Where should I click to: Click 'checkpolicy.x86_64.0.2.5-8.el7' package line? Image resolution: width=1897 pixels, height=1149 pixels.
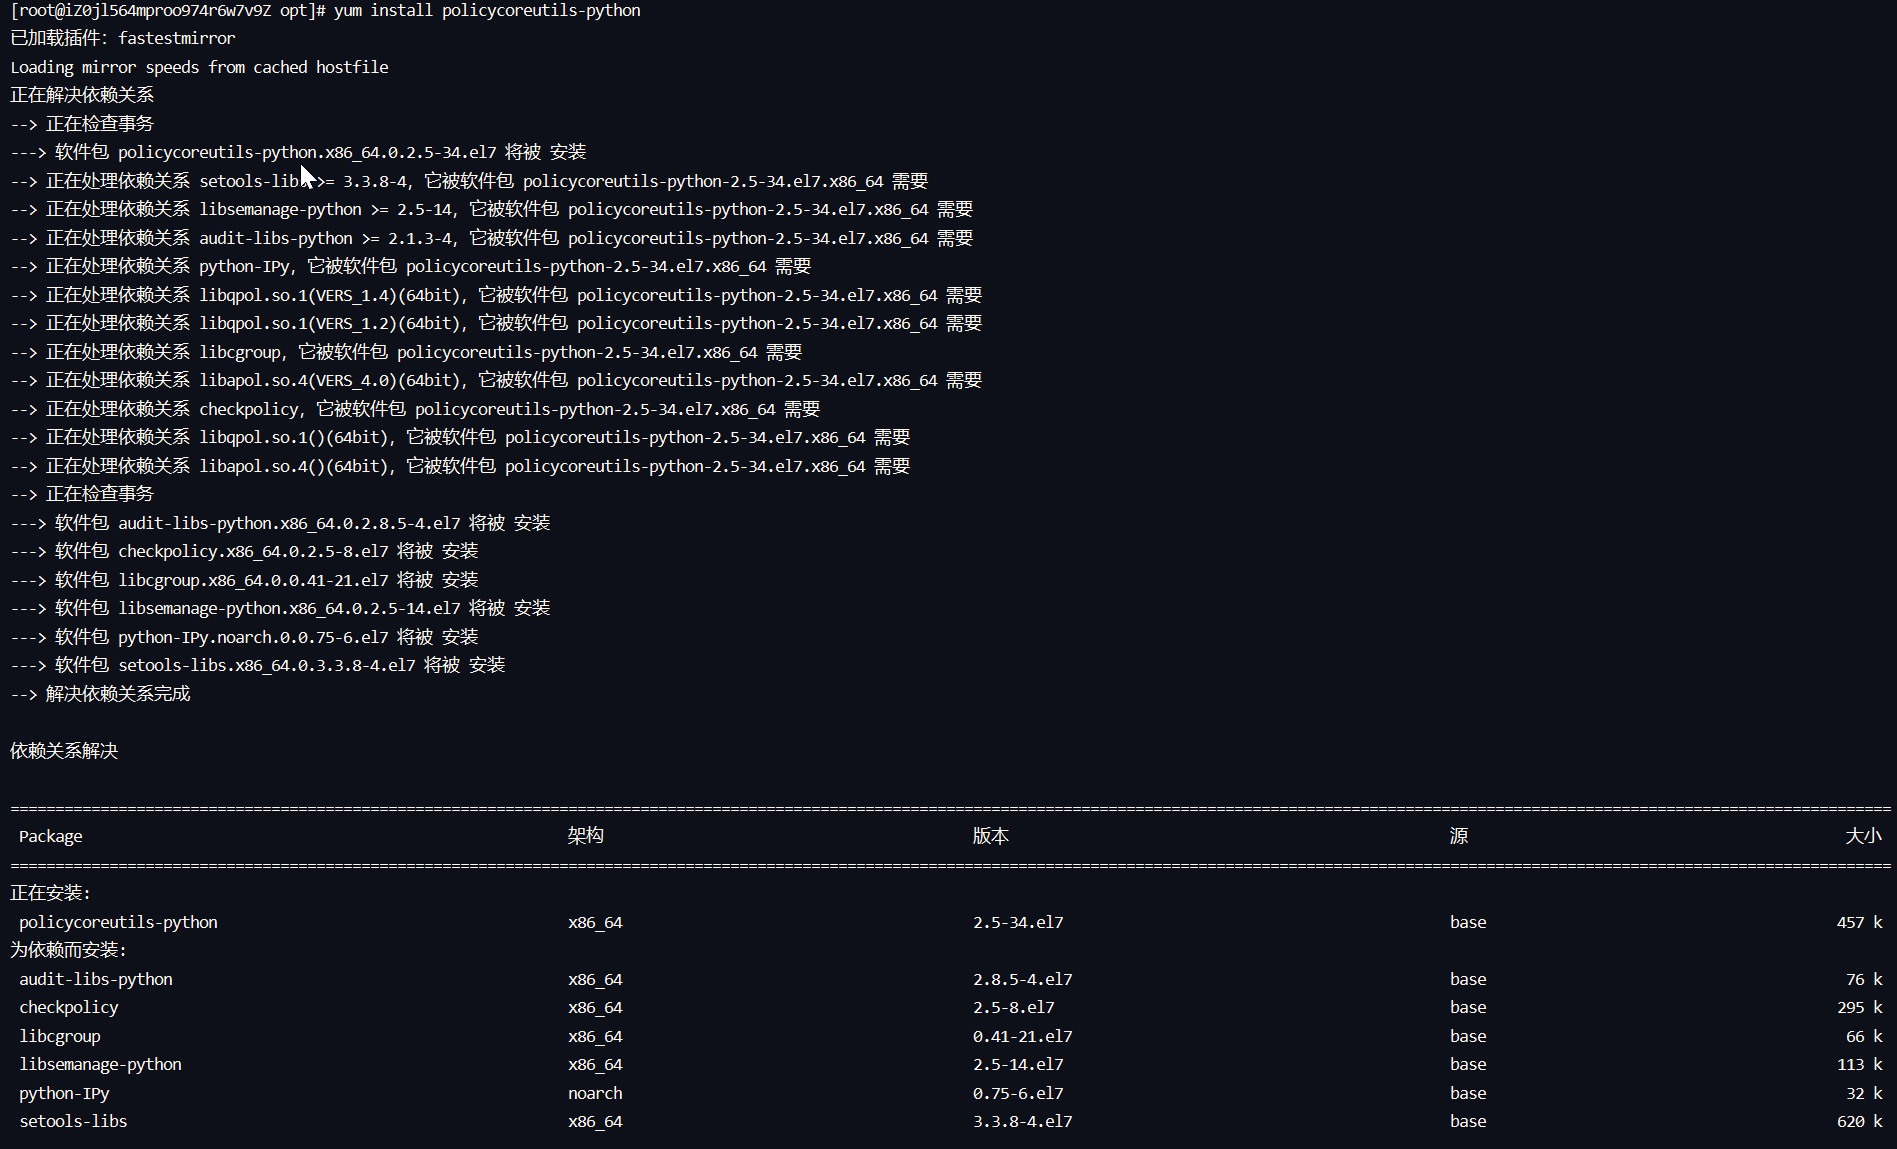(x=253, y=551)
